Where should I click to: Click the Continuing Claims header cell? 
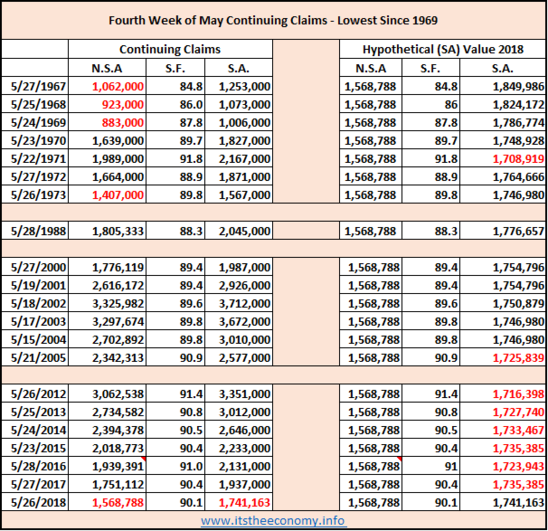[x=170, y=49]
